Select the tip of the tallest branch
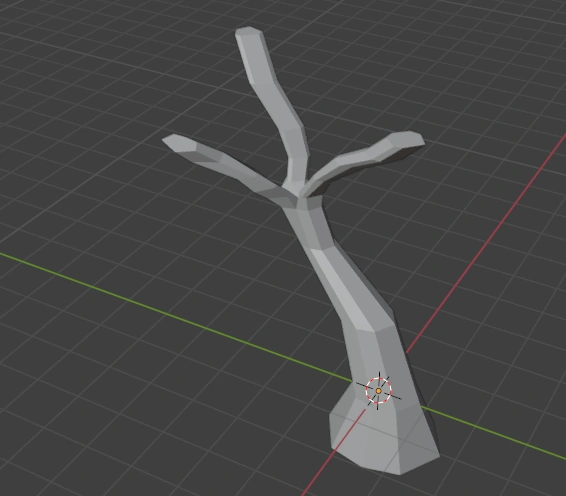The width and height of the screenshot is (566, 496). tap(249, 32)
